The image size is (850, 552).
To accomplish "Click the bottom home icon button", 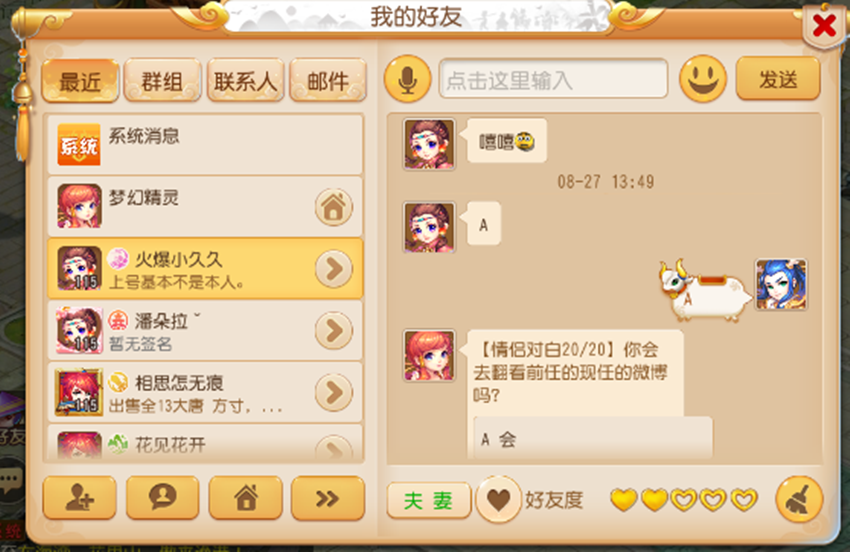I will tap(246, 498).
